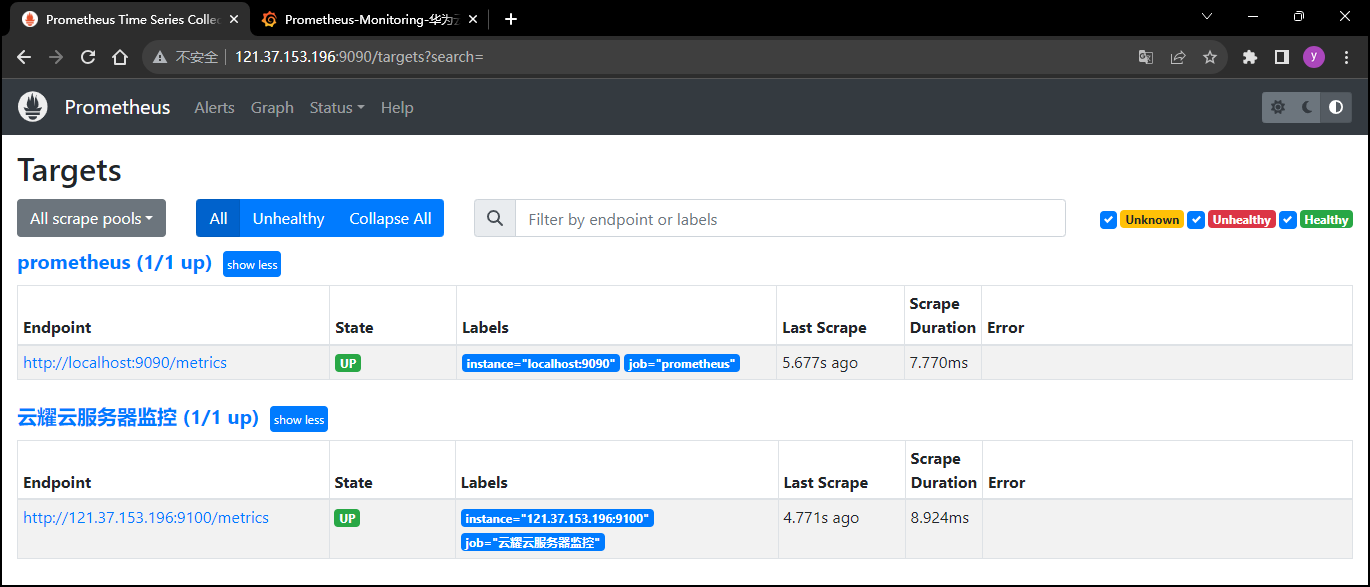Open the Alerts page
Viewport: 1370px width, 587px height.
coord(214,107)
